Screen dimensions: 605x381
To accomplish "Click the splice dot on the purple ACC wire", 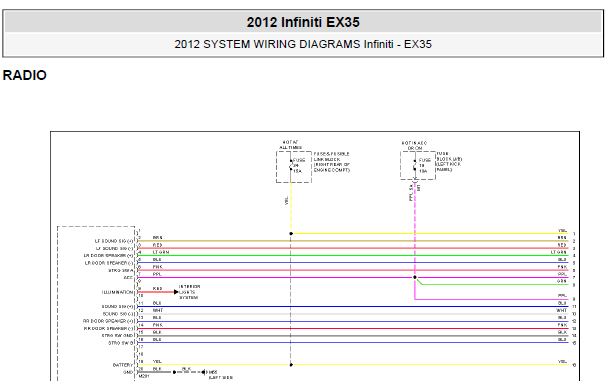I will pyautogui.click(x=415, y=277).
